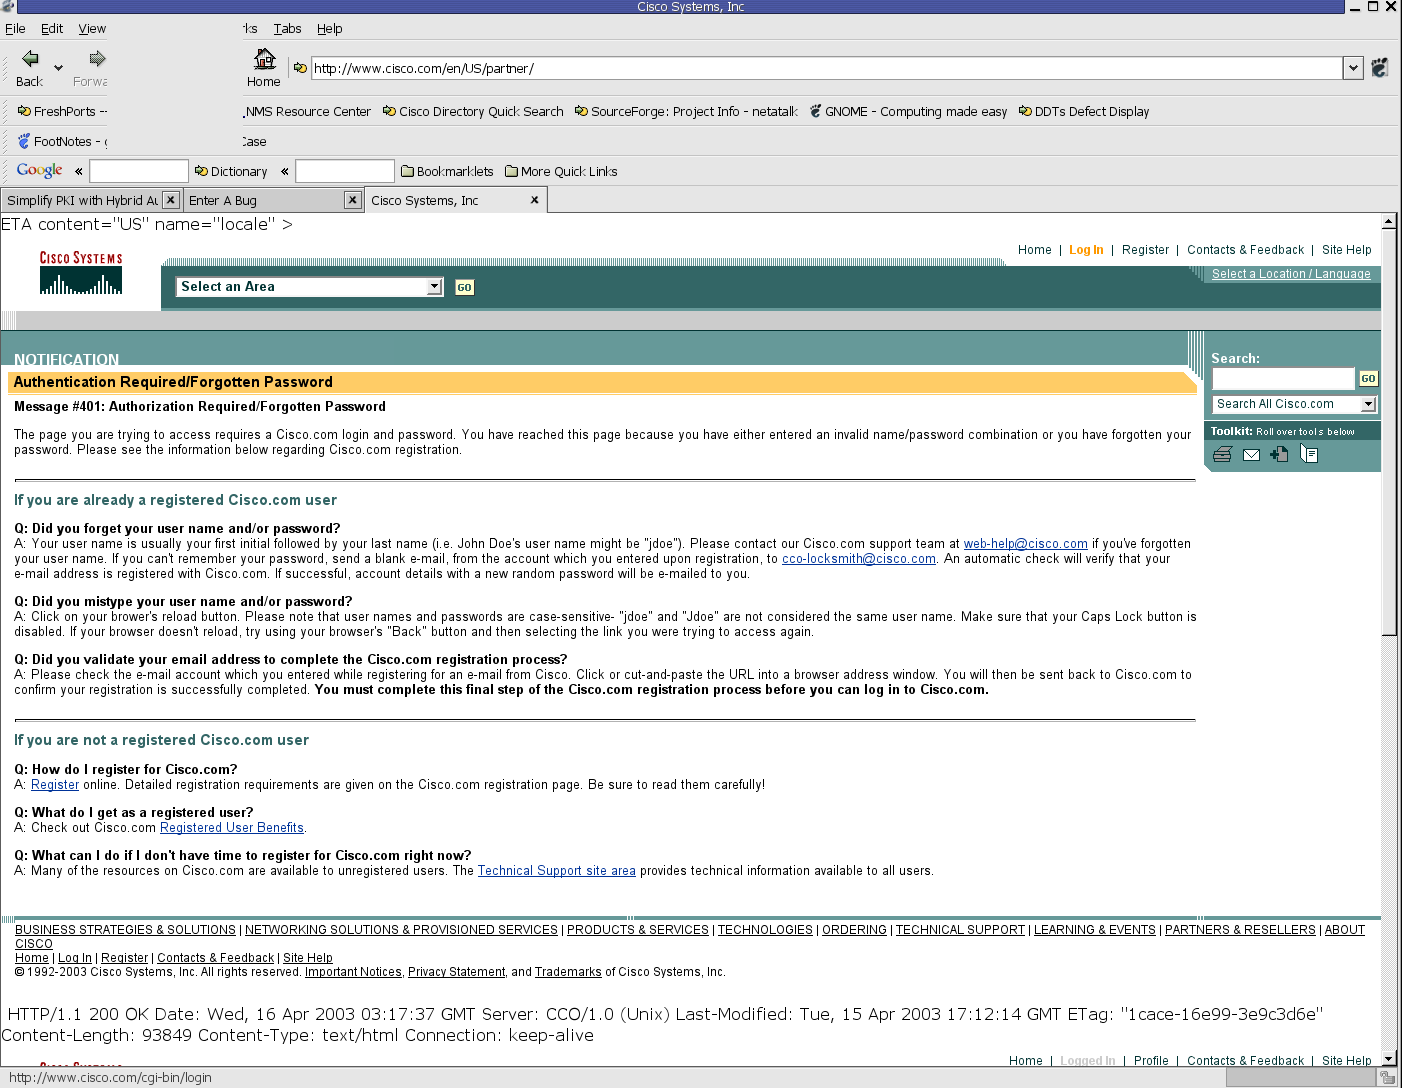Open Technical Support site area link

557,871
